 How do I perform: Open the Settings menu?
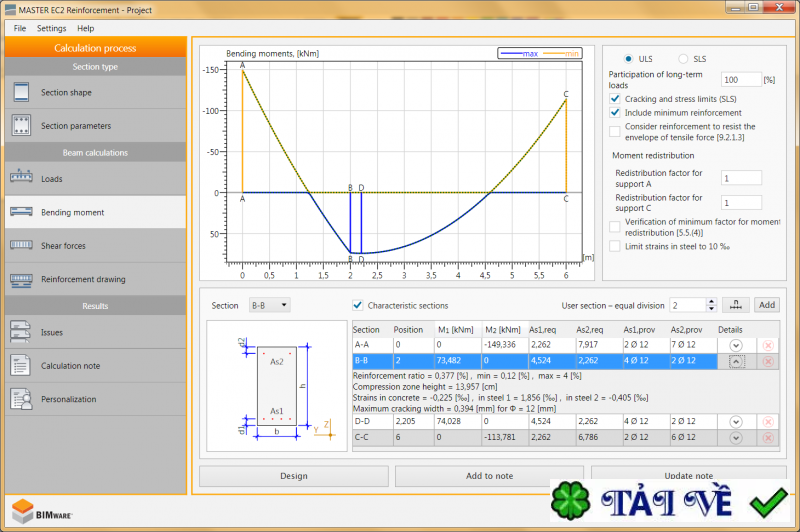[x=51, y=28]
